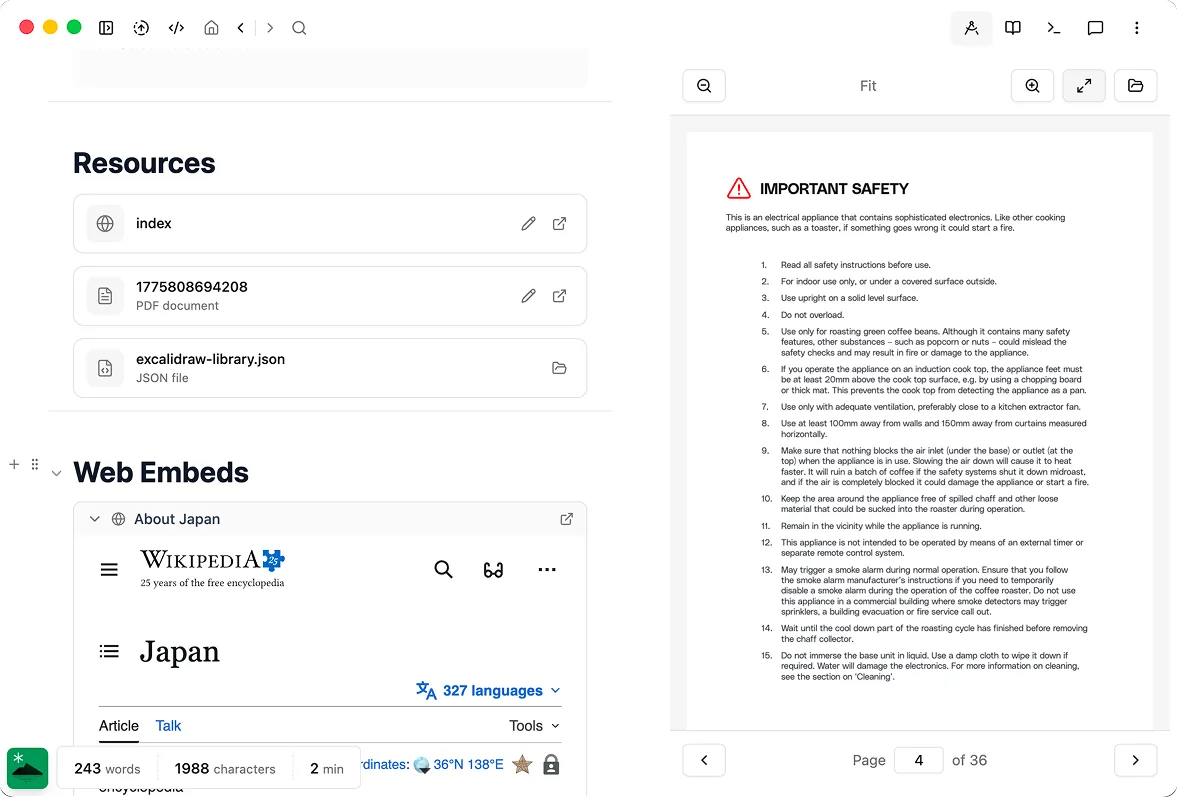Open the terminal prompt icon
1177x797 pixels.
tap(1054, 29)
